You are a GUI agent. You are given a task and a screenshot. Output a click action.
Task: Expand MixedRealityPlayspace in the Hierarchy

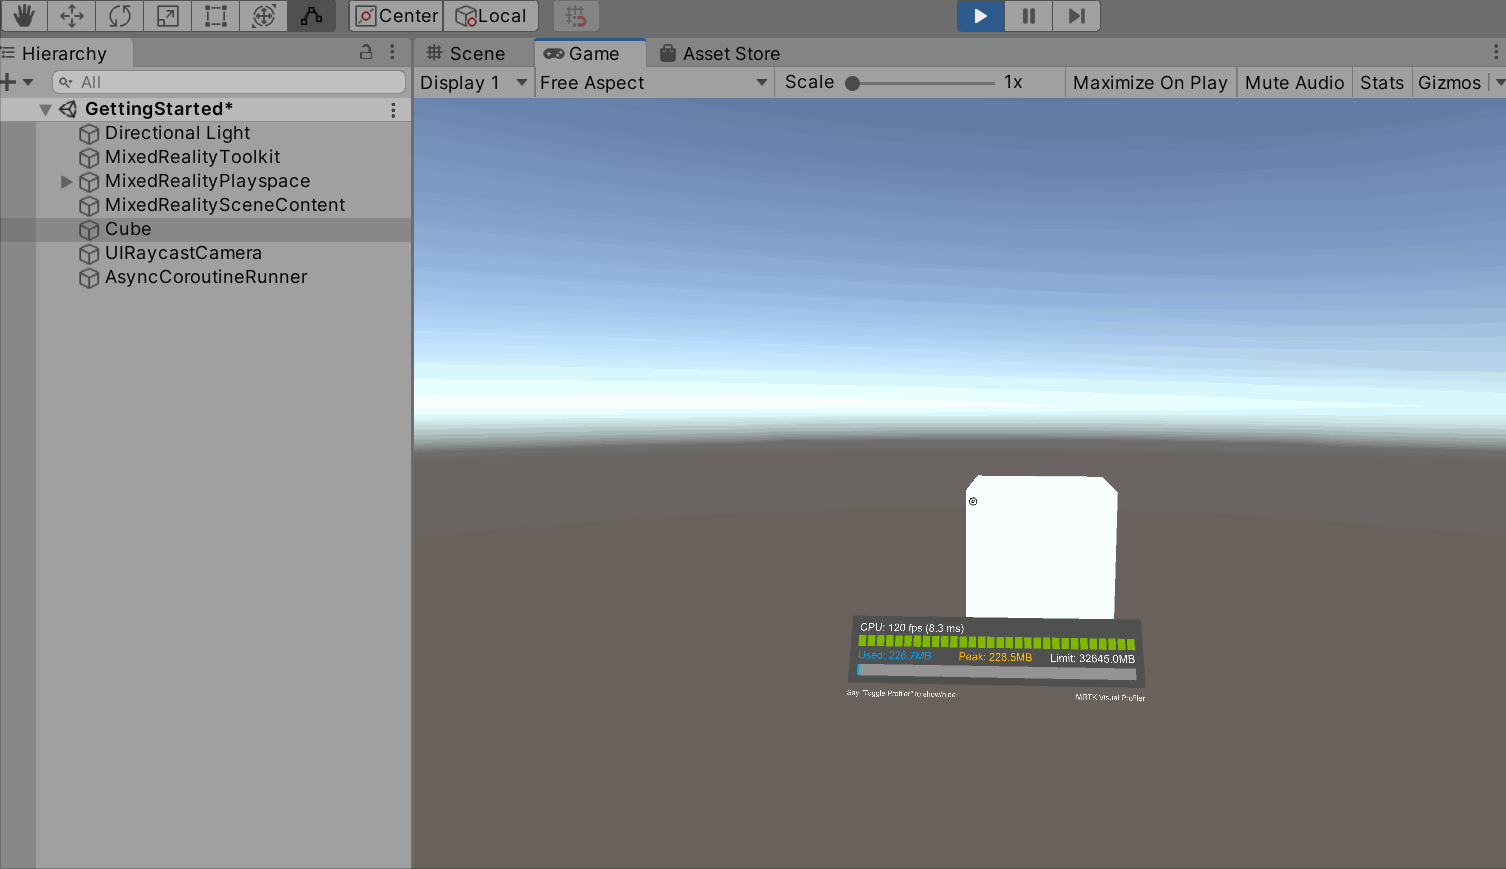click(x=66, y=181)
